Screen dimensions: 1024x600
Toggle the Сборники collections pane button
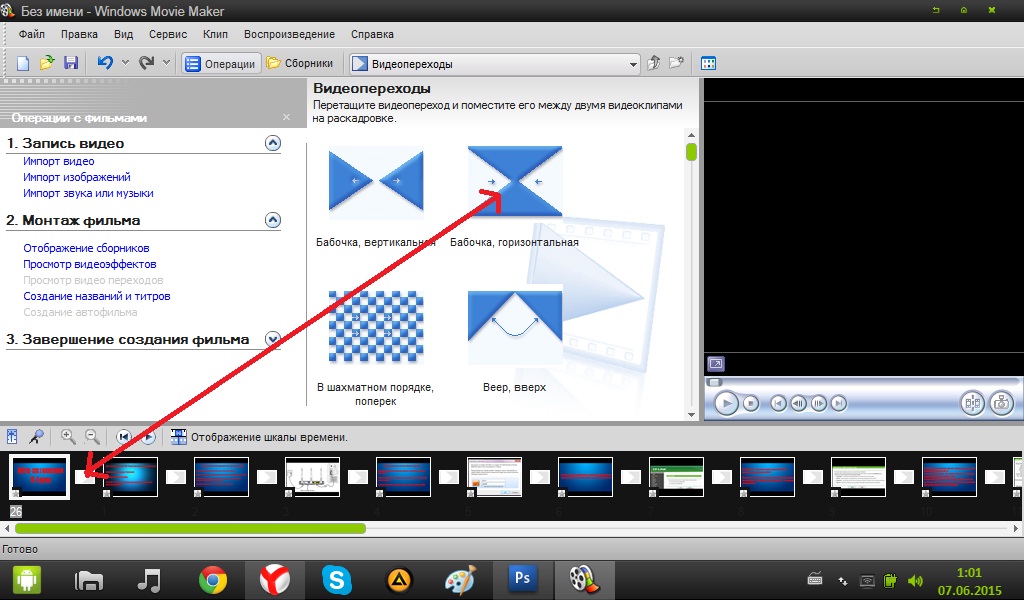[x=300, y=63]
